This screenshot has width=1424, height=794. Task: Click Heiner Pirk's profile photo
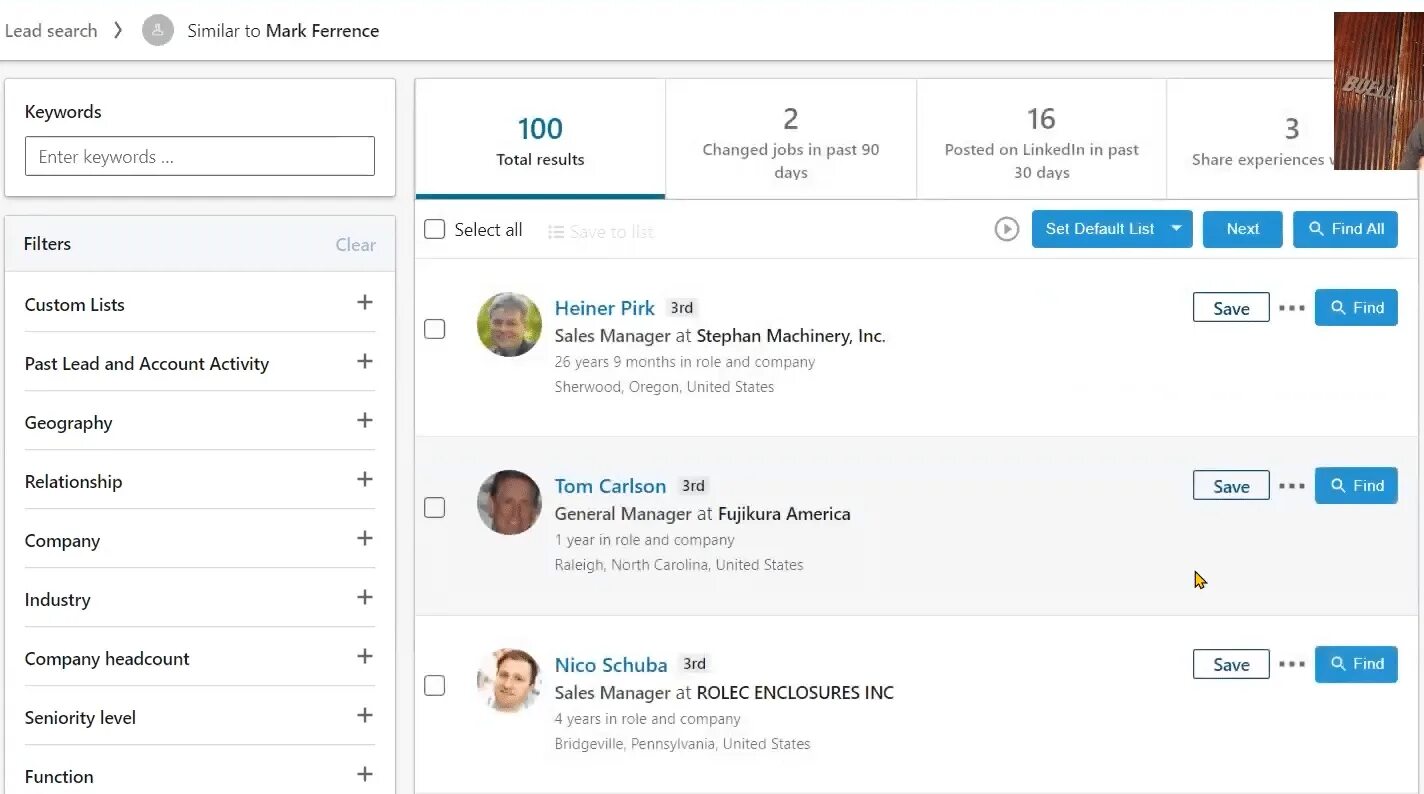(509, 325)
